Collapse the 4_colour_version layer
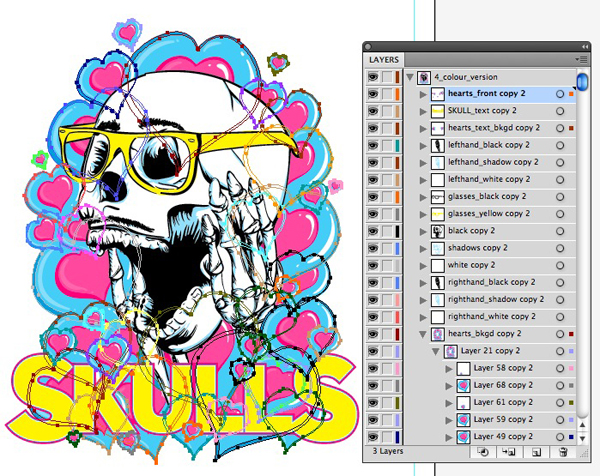 coord(410,77)
